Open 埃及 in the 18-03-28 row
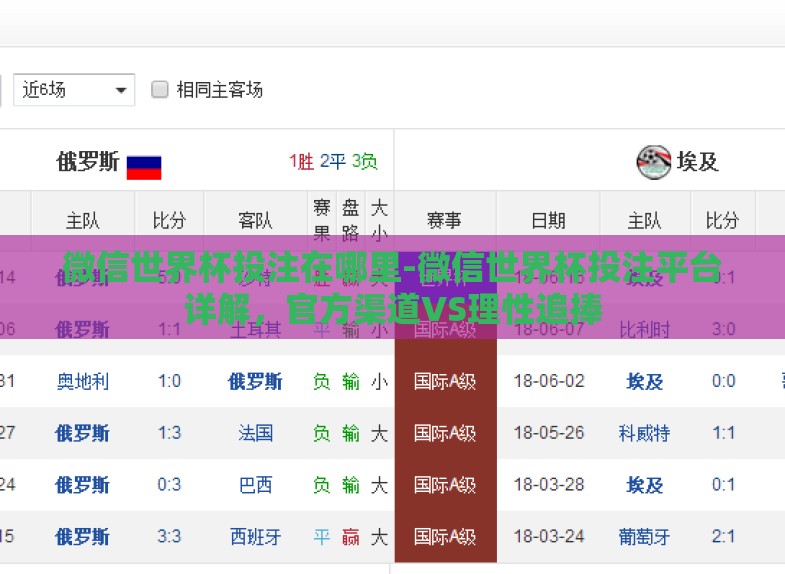The height and width of the screenshot is (574, 785). (x=645, y=485)
